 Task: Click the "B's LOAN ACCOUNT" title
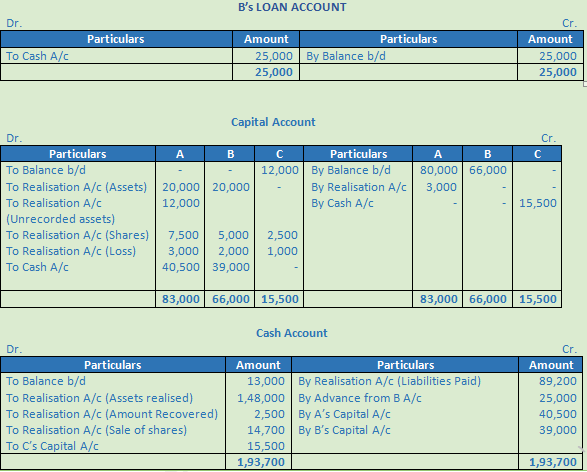click(x=292, y=7)
